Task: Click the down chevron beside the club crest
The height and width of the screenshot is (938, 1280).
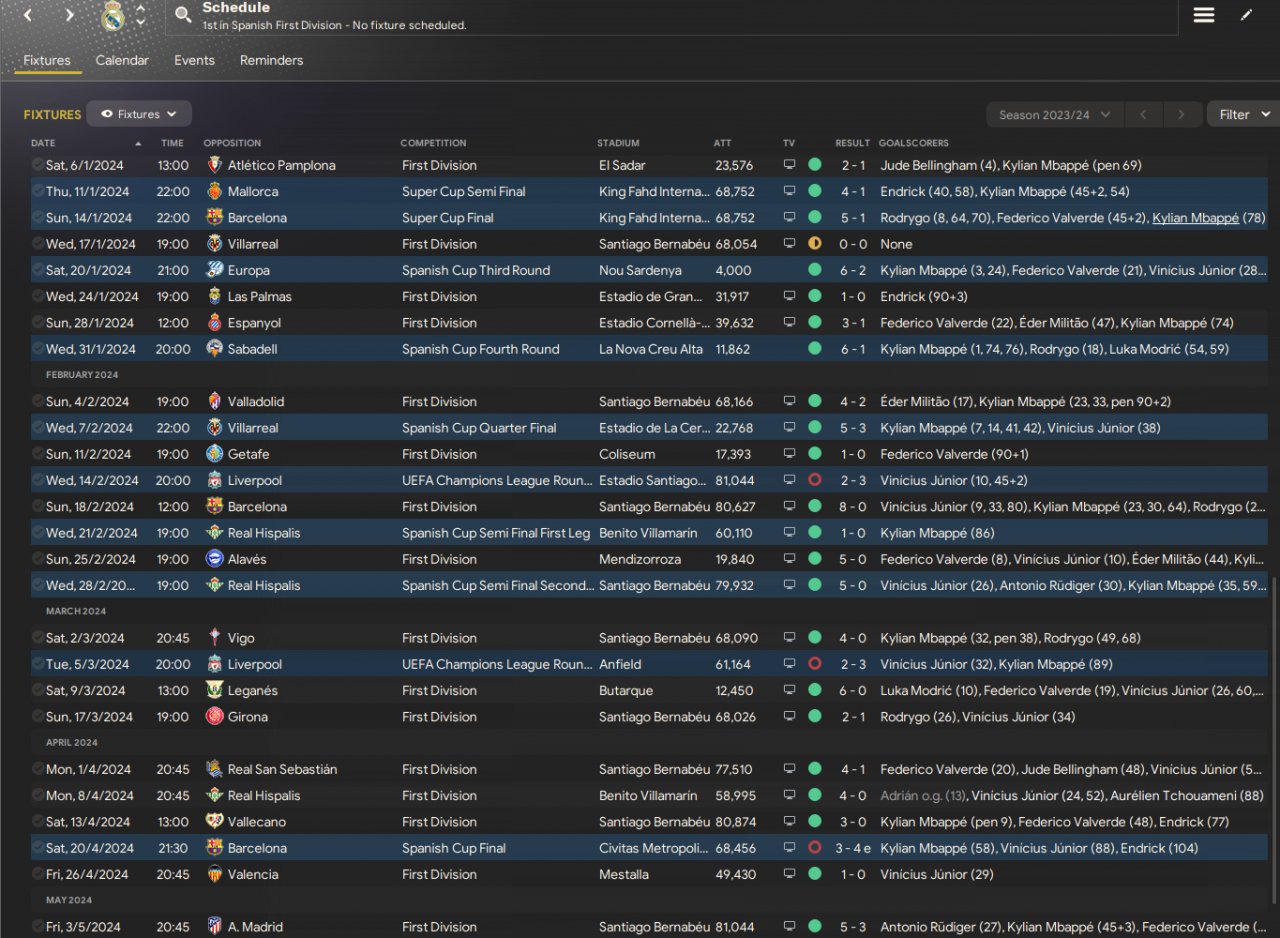Action: pyautogui.click(x=141, y=22)
